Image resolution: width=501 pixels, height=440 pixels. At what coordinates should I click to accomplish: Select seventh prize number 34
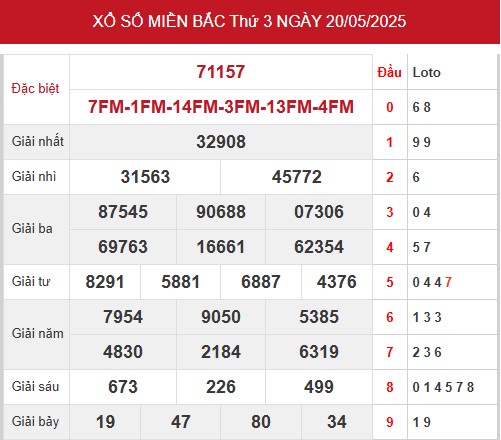pos(337,422)
